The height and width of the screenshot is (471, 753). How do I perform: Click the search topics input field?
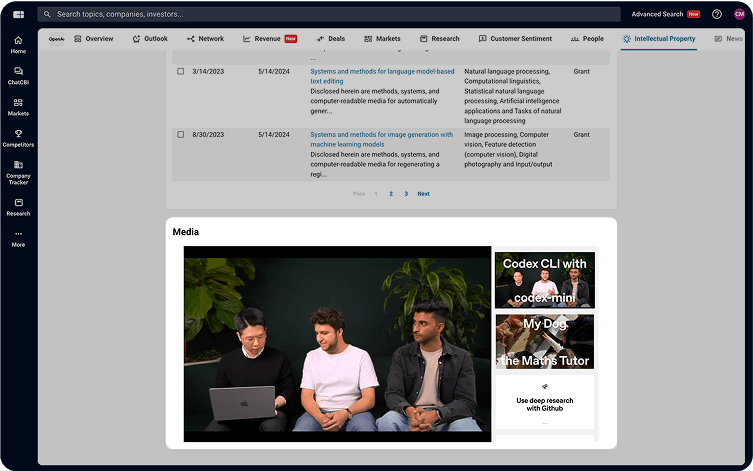click(330, 14)
